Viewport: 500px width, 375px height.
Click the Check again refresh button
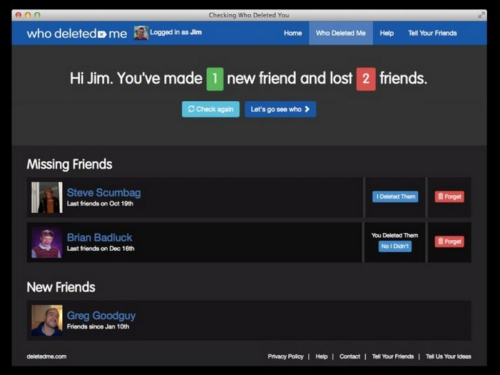(x=211, y=109)
